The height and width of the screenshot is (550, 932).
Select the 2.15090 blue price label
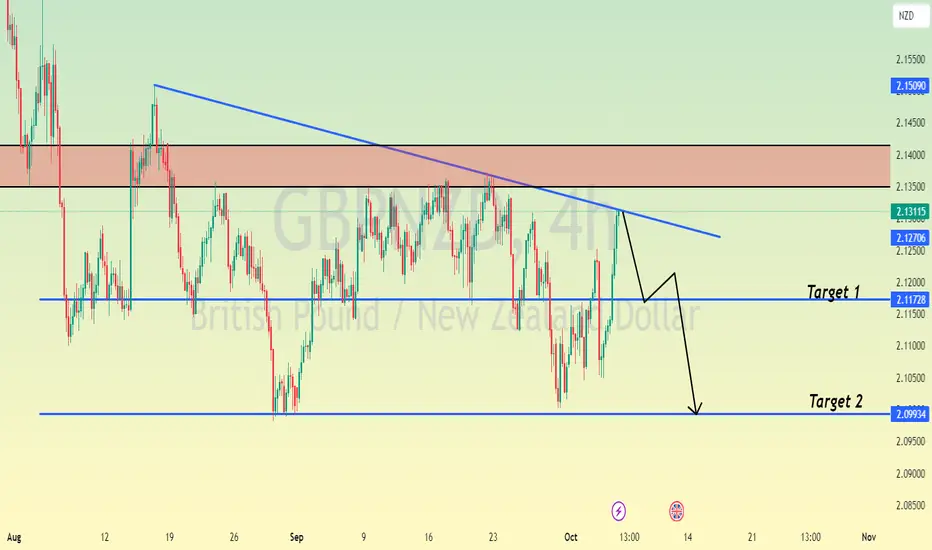pyautogui.click(x=910, y=86)
